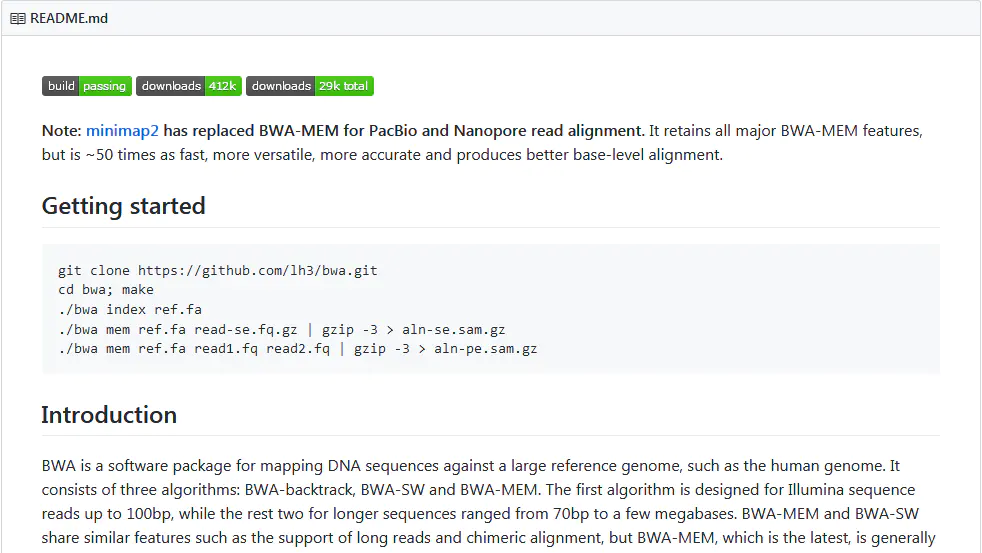
Task: Click the 'cd bwa; make' code line
Action: click(106, 289)
